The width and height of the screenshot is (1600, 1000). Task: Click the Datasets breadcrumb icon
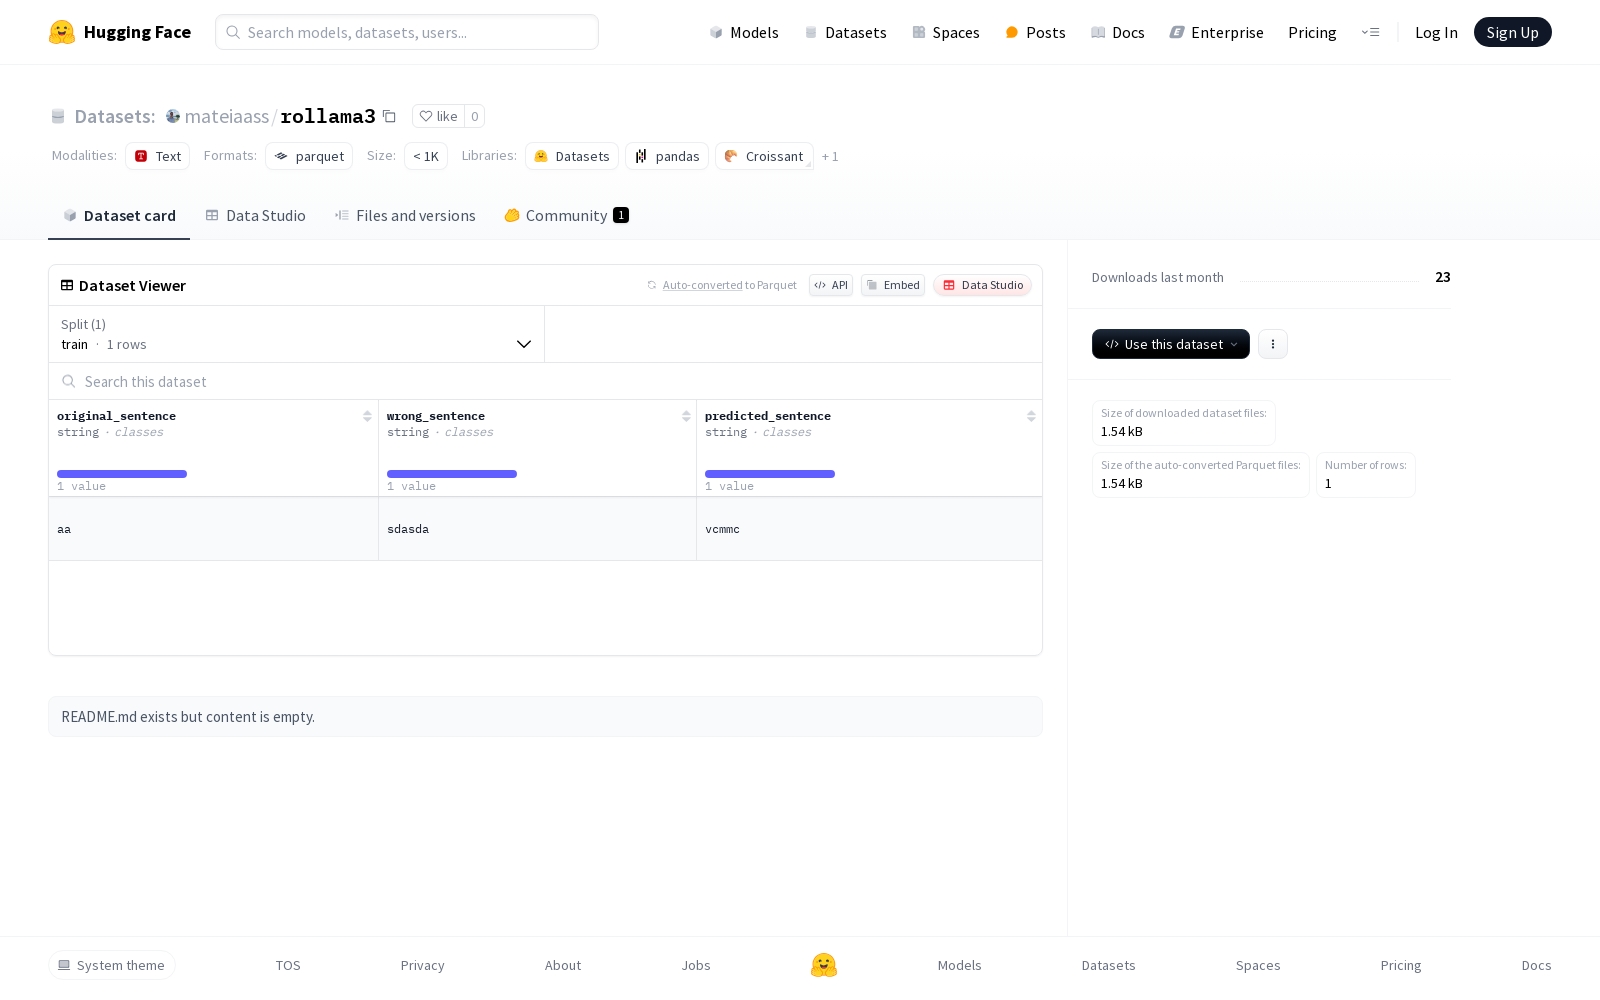[x=58, y=117]
